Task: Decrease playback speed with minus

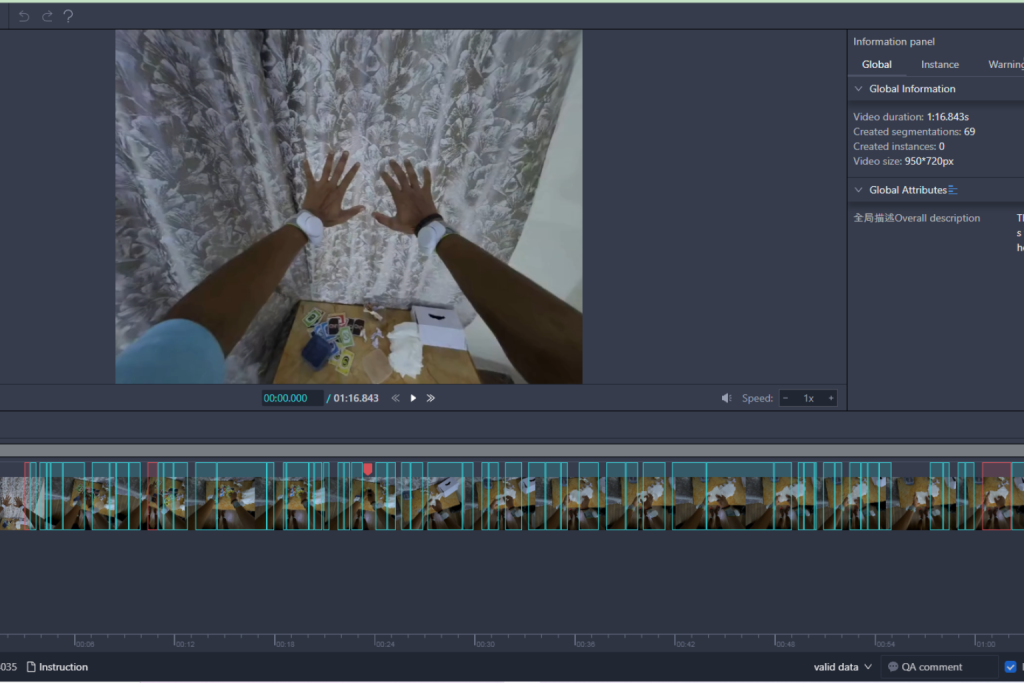Action: [x=786, y=398]
